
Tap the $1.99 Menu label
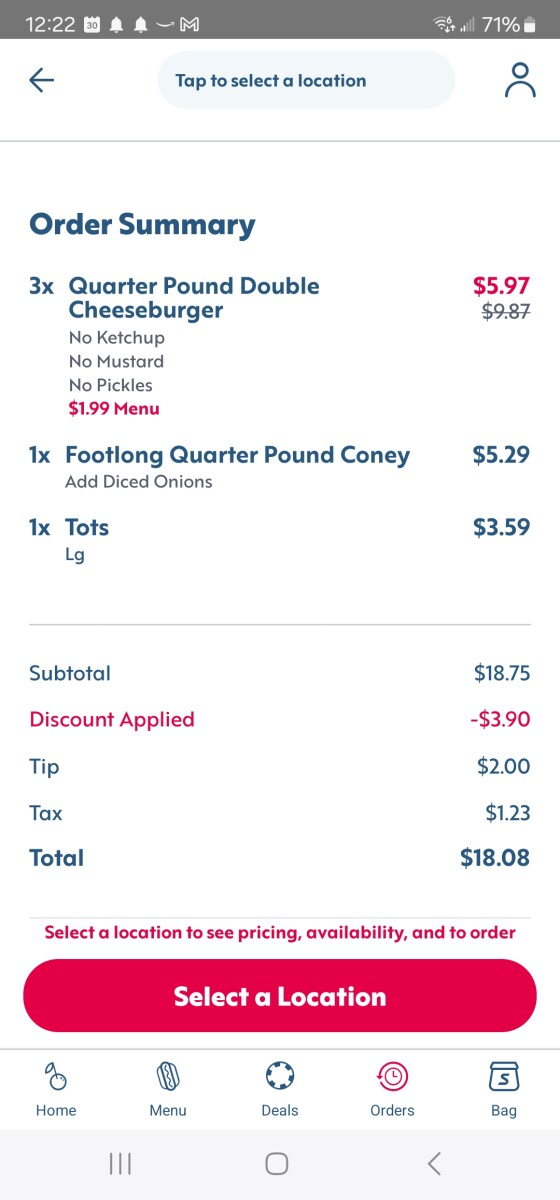point(114,408)
